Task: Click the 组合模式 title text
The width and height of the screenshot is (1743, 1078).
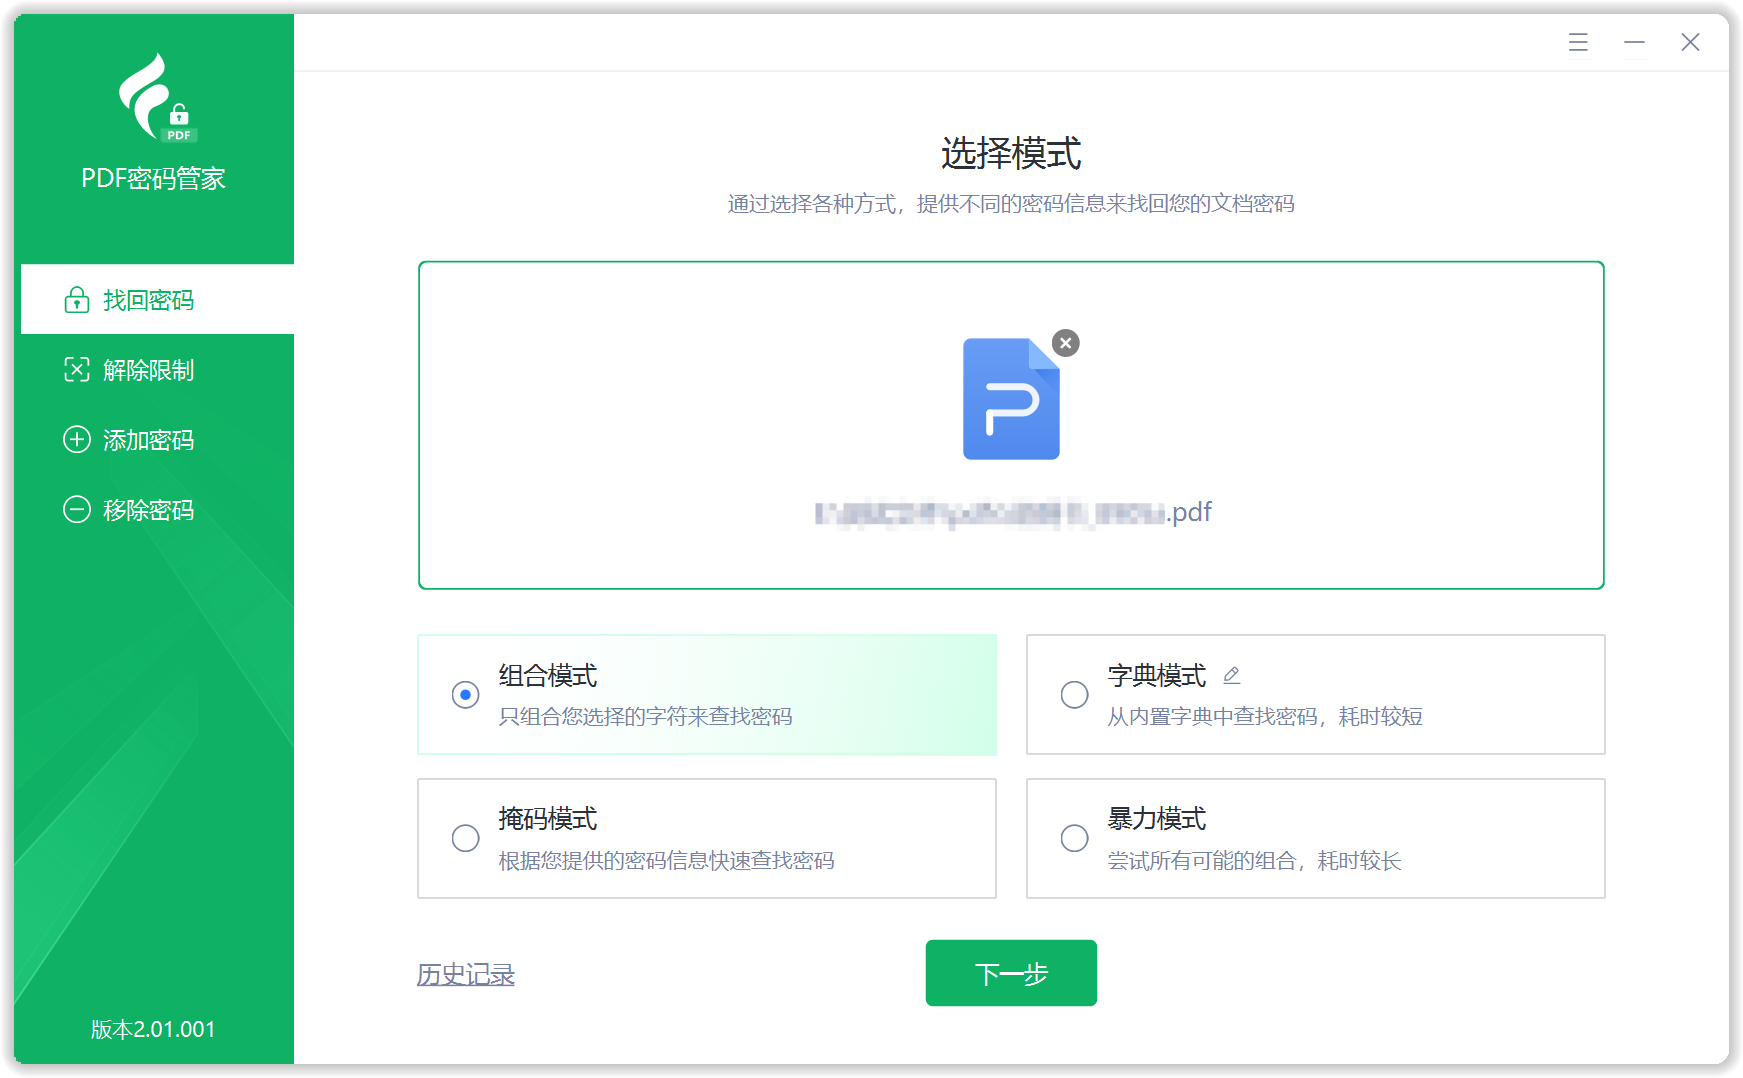Action: [548, 676]
